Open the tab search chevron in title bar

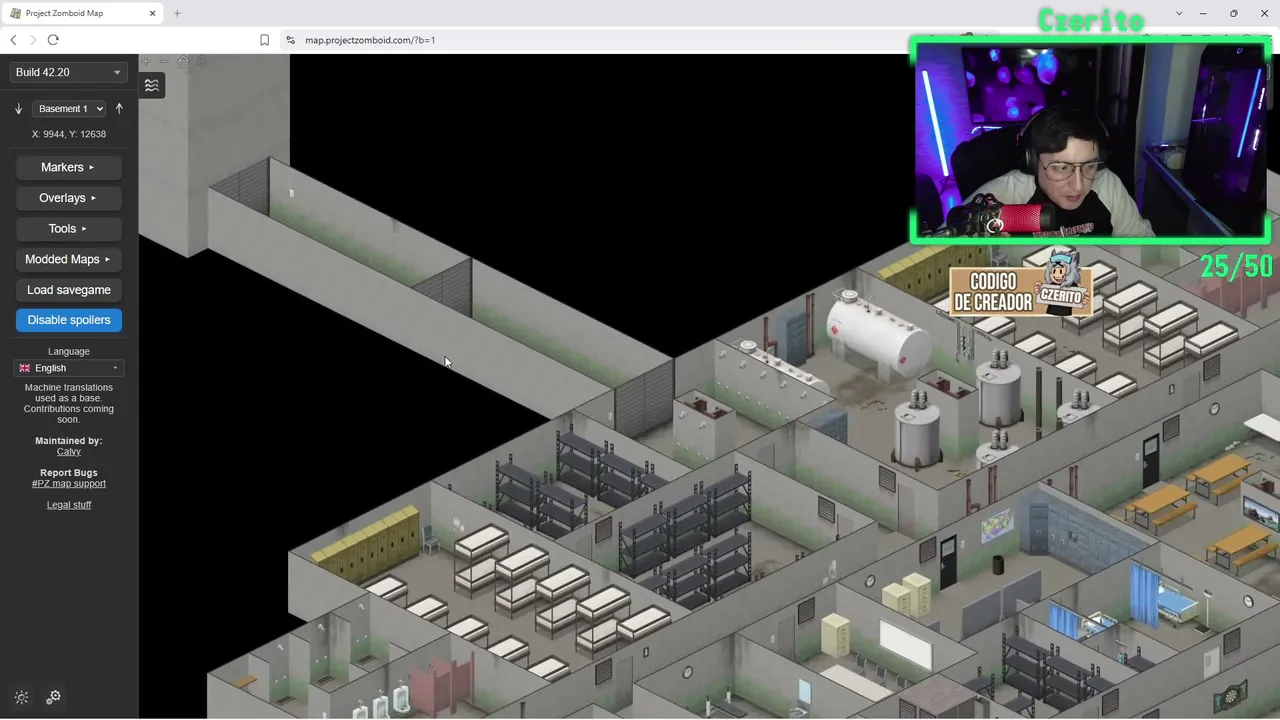(x=1179, y=14)
